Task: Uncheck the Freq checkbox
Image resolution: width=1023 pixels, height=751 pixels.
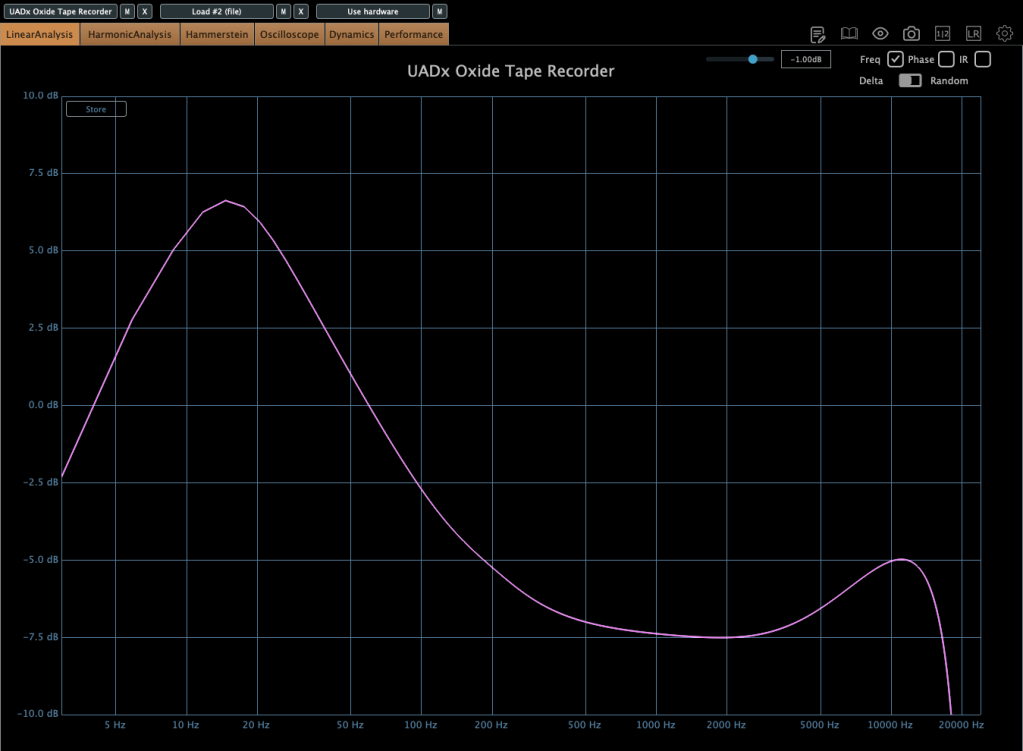Action: click(x=895, y=60)
